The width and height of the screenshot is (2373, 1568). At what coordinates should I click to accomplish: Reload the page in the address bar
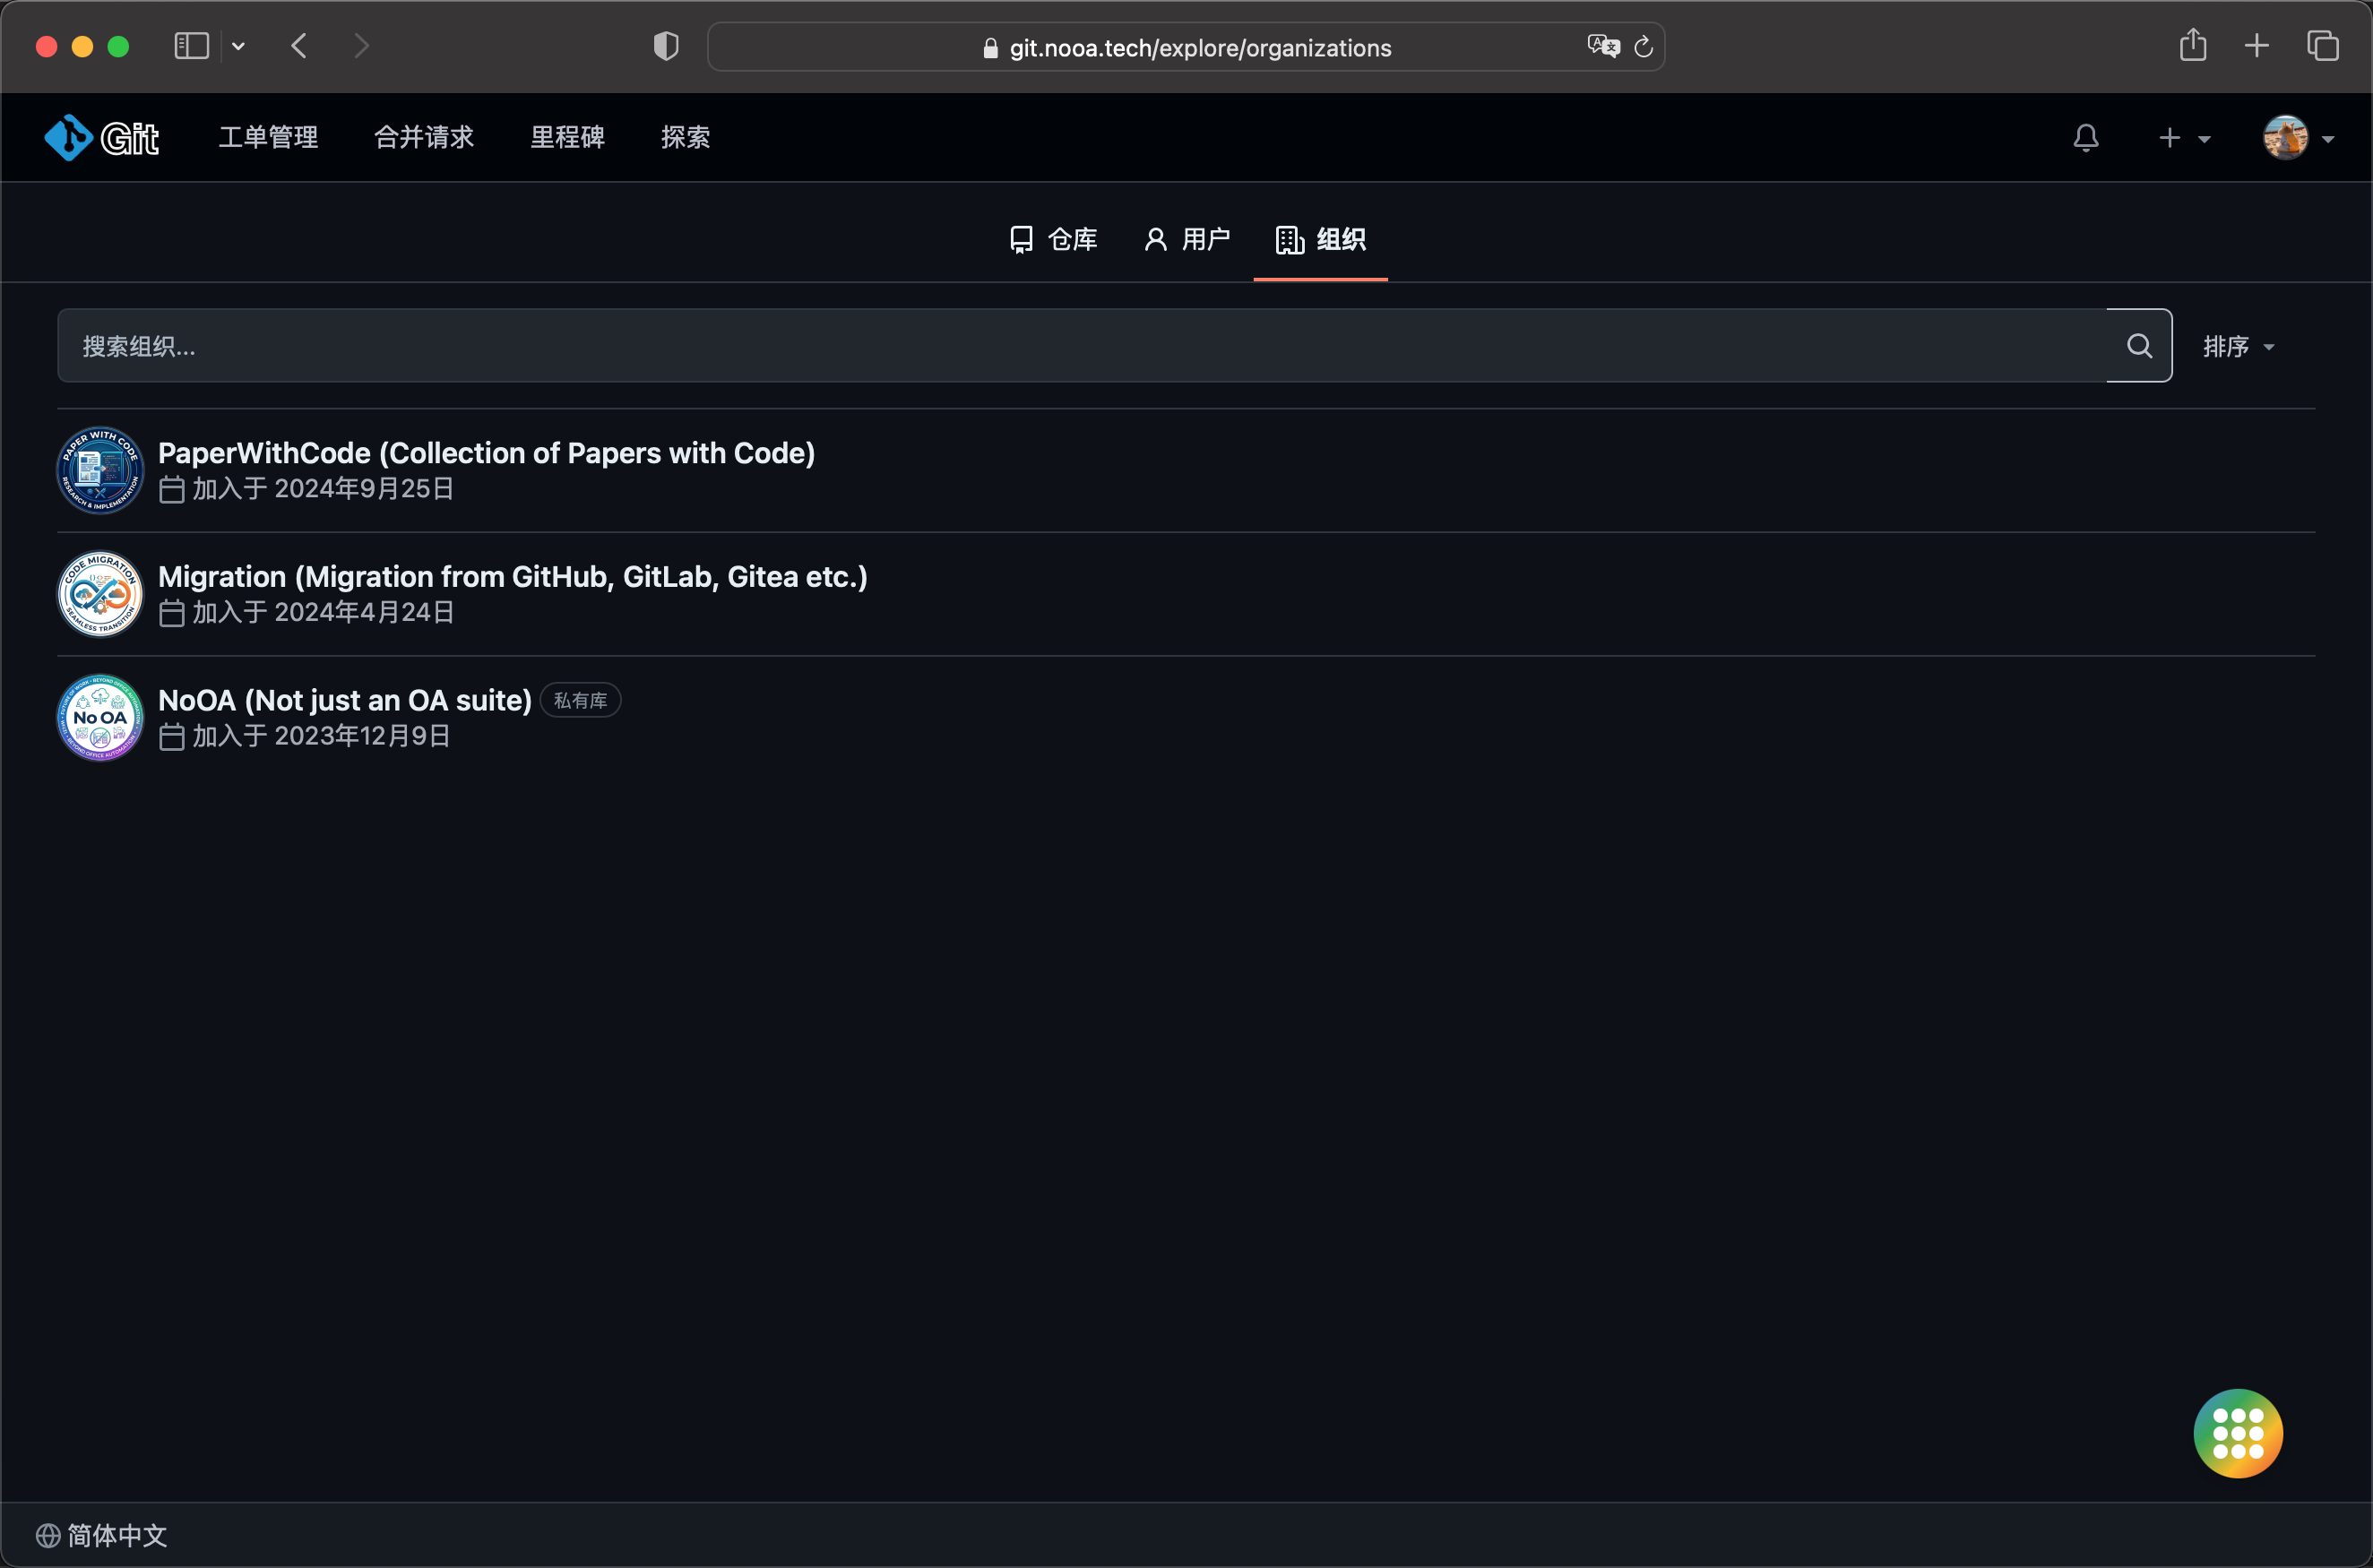(x=1643, y=47)
